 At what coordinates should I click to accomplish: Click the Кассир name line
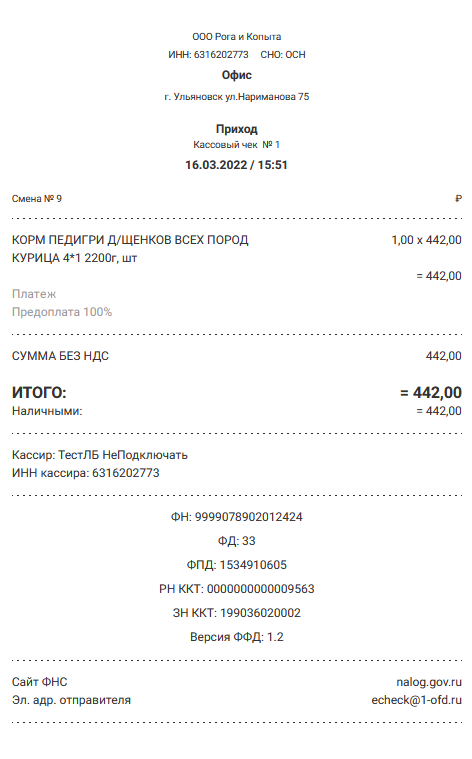pos(100,455)
